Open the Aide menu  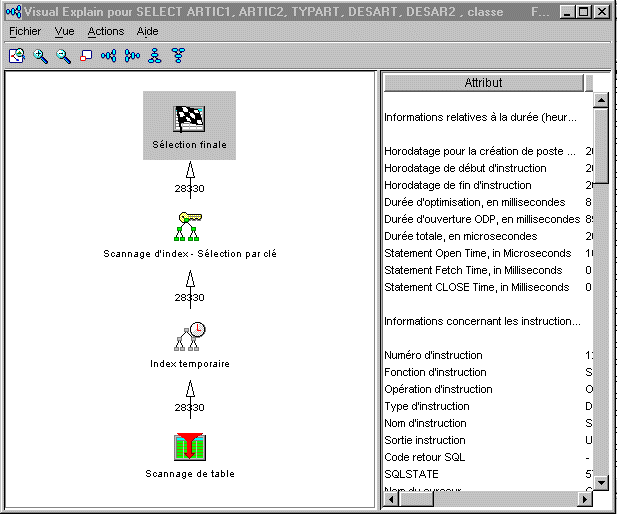tap(148, 31)
